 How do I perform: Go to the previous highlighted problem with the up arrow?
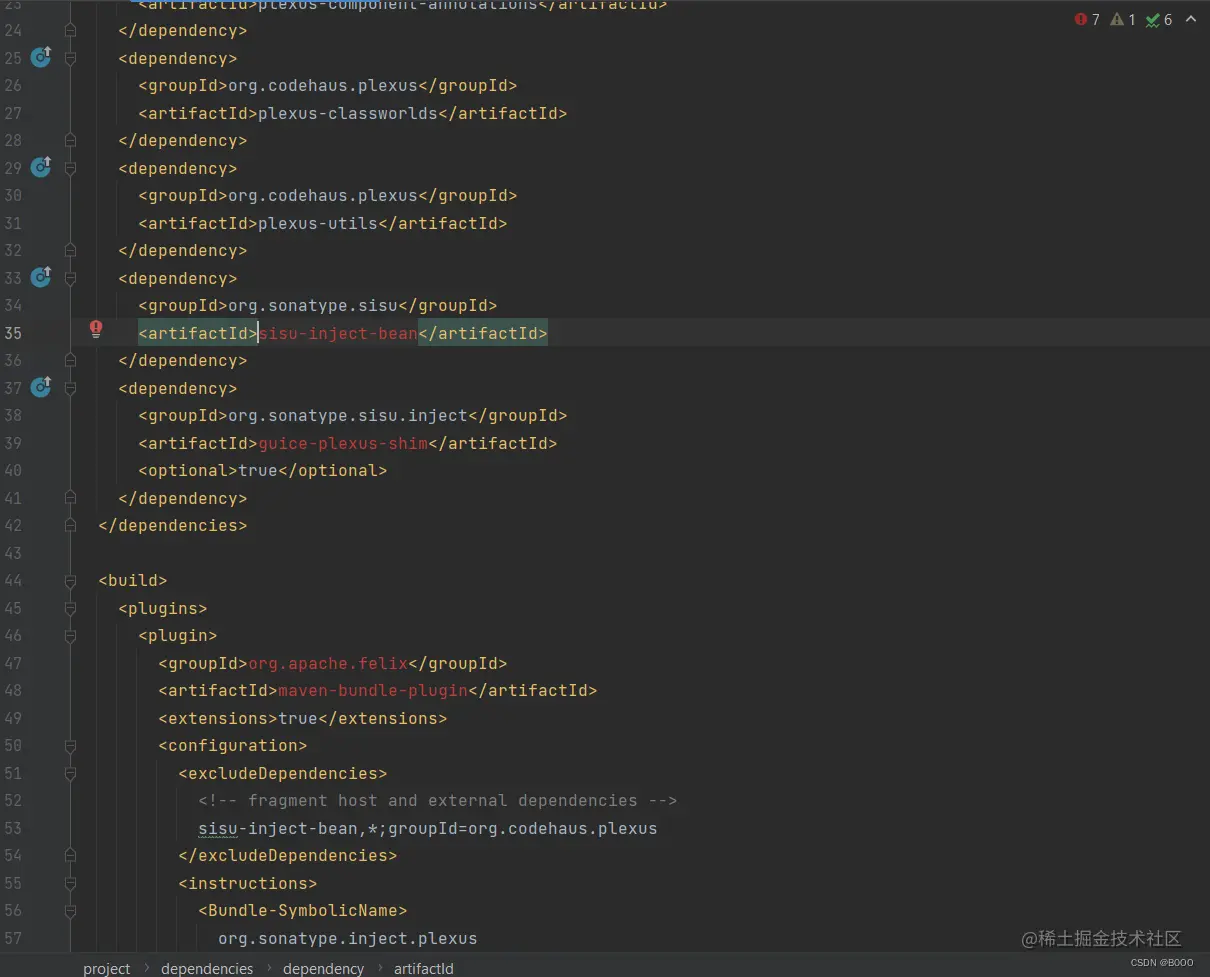[1191, 20]
